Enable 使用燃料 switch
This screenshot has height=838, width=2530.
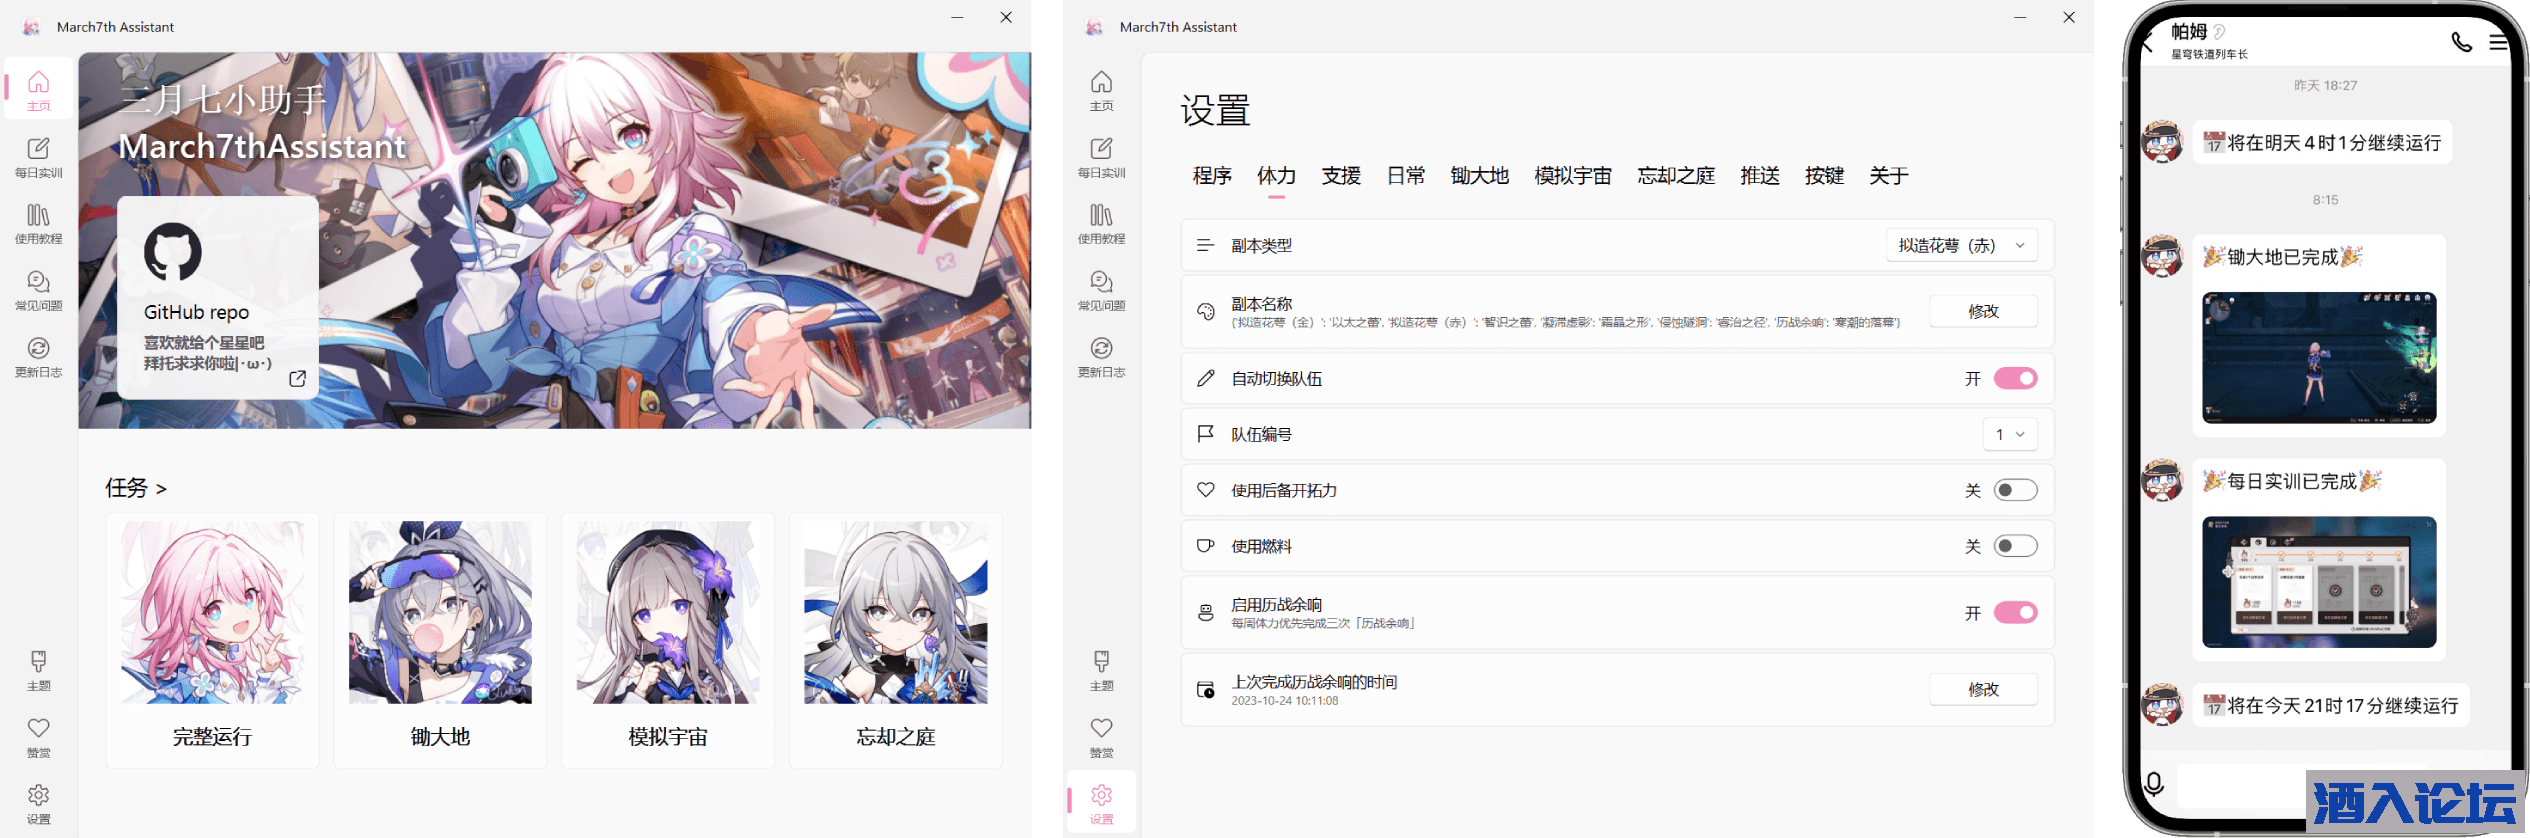click(x=2015, y=546)
